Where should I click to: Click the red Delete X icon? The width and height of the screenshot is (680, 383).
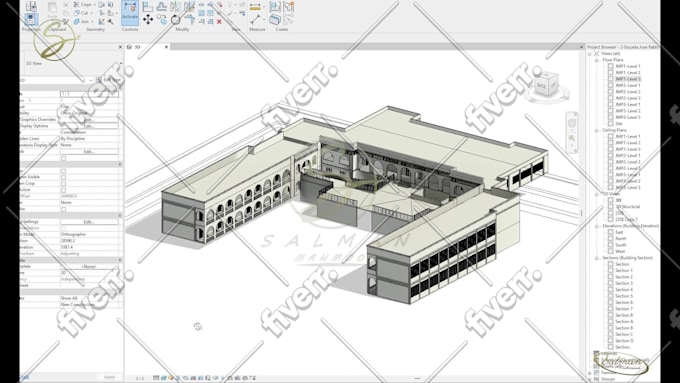(x=219, y=21)
